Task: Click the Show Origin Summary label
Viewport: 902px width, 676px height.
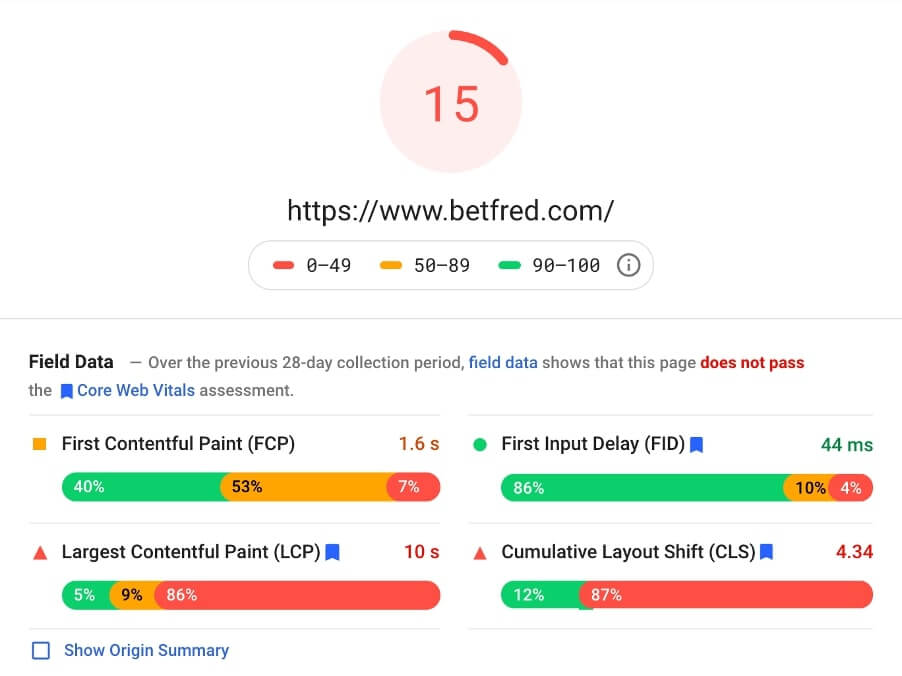Action: [x=146, y=650]
